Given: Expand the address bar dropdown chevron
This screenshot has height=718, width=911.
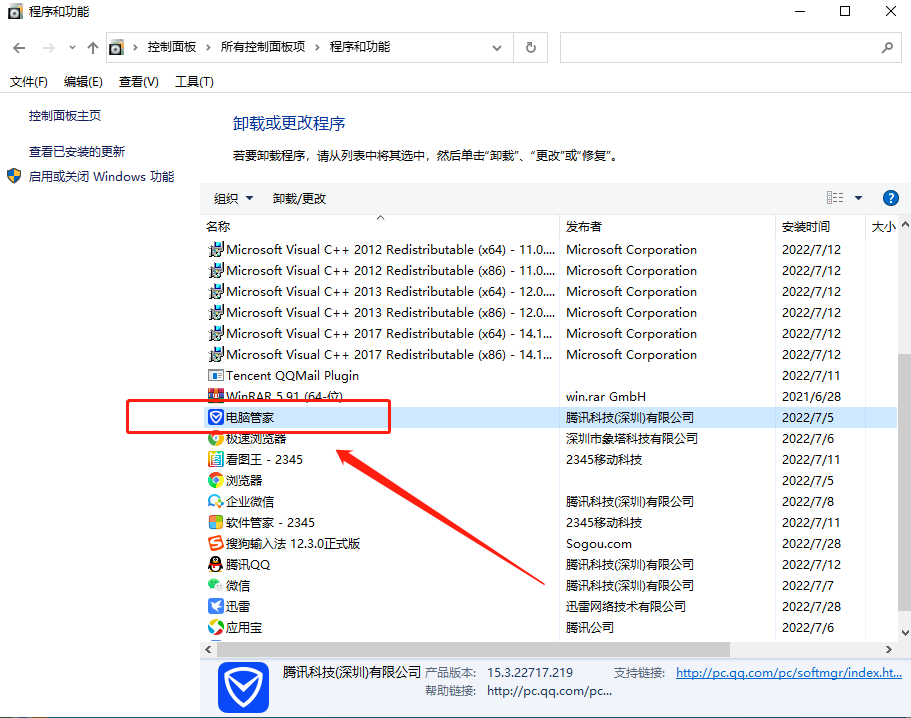Looking at the screenshot, I should point(496,47).
